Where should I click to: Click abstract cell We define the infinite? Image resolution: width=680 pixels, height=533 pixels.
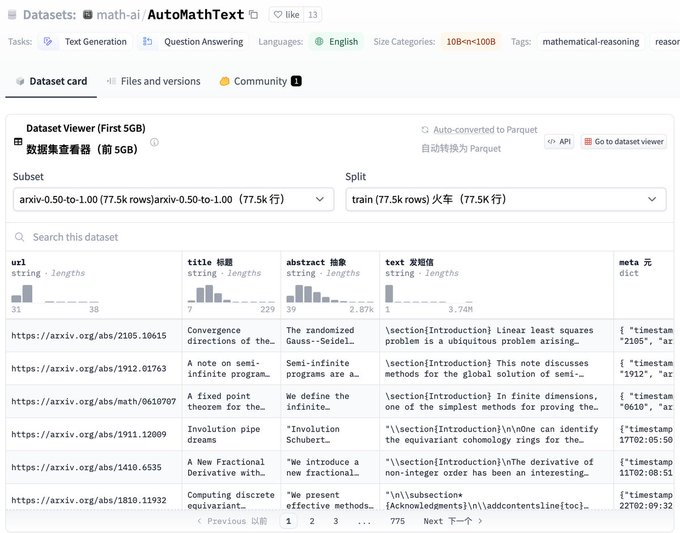pos(330,402)
